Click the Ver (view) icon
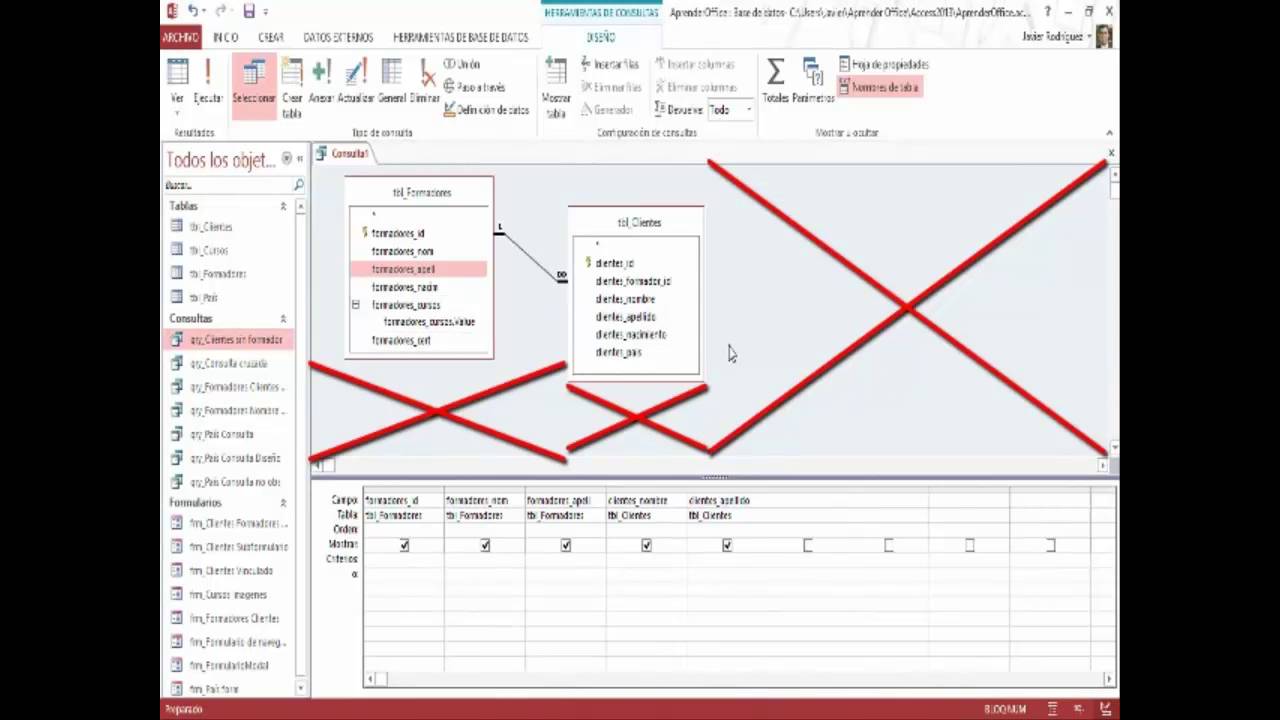 [177, 72]
